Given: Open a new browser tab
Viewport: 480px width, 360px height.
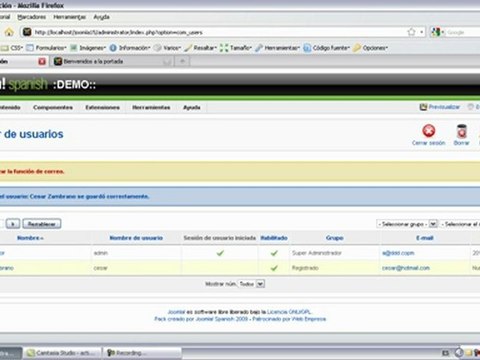Looking at the screenshot, I should point(182,61).
